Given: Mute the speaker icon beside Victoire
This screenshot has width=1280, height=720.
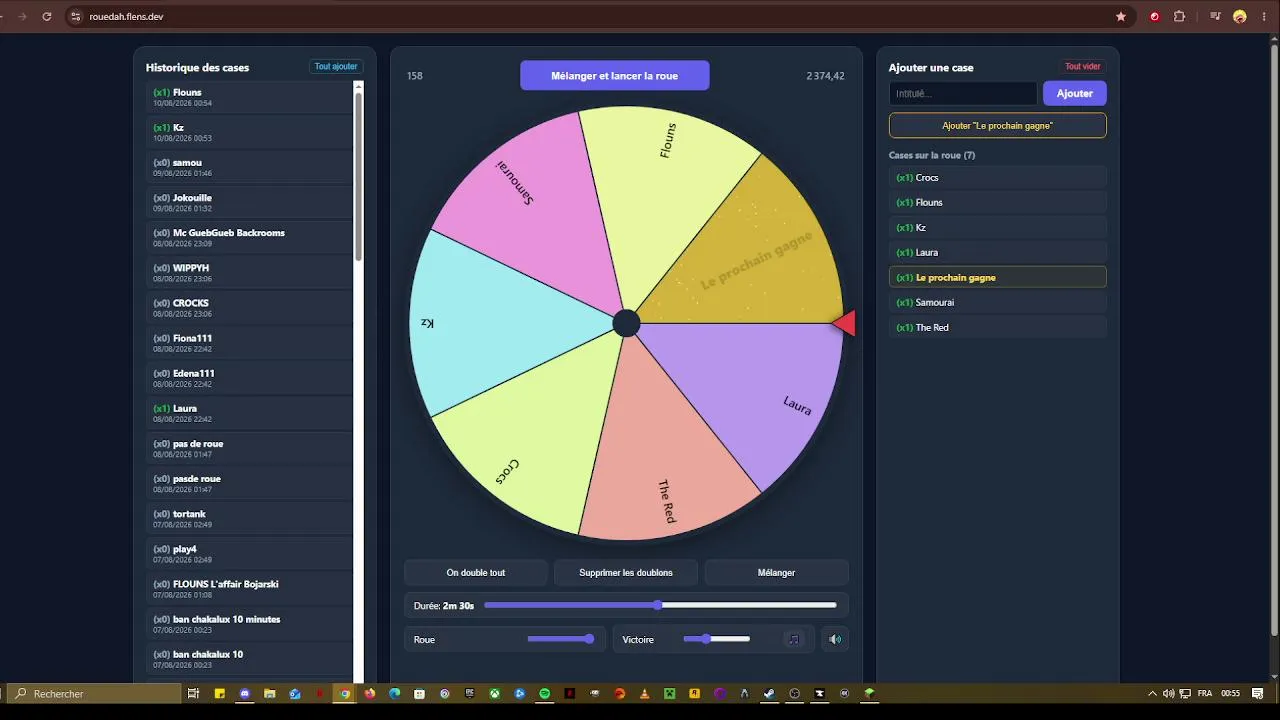Looking at the screenshot, I should pos(835,639).
